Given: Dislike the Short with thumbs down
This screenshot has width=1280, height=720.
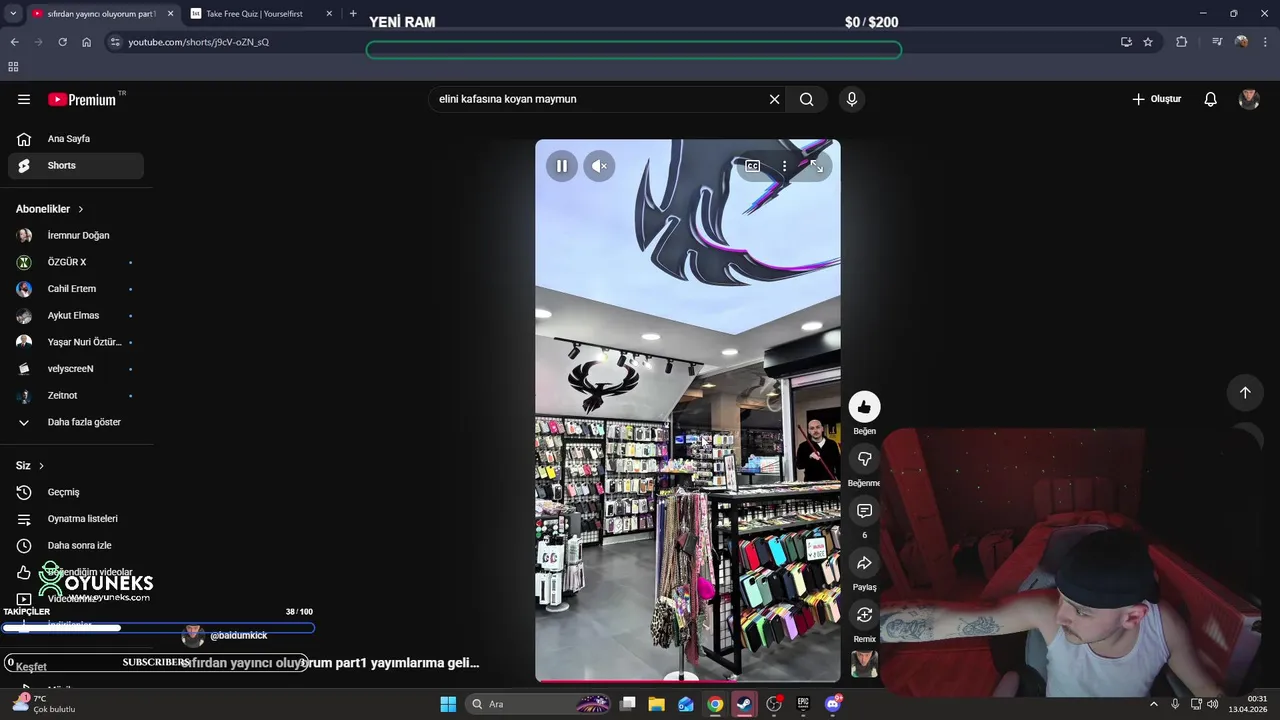Looking at the screenshot, I should (x=865, y=459).
